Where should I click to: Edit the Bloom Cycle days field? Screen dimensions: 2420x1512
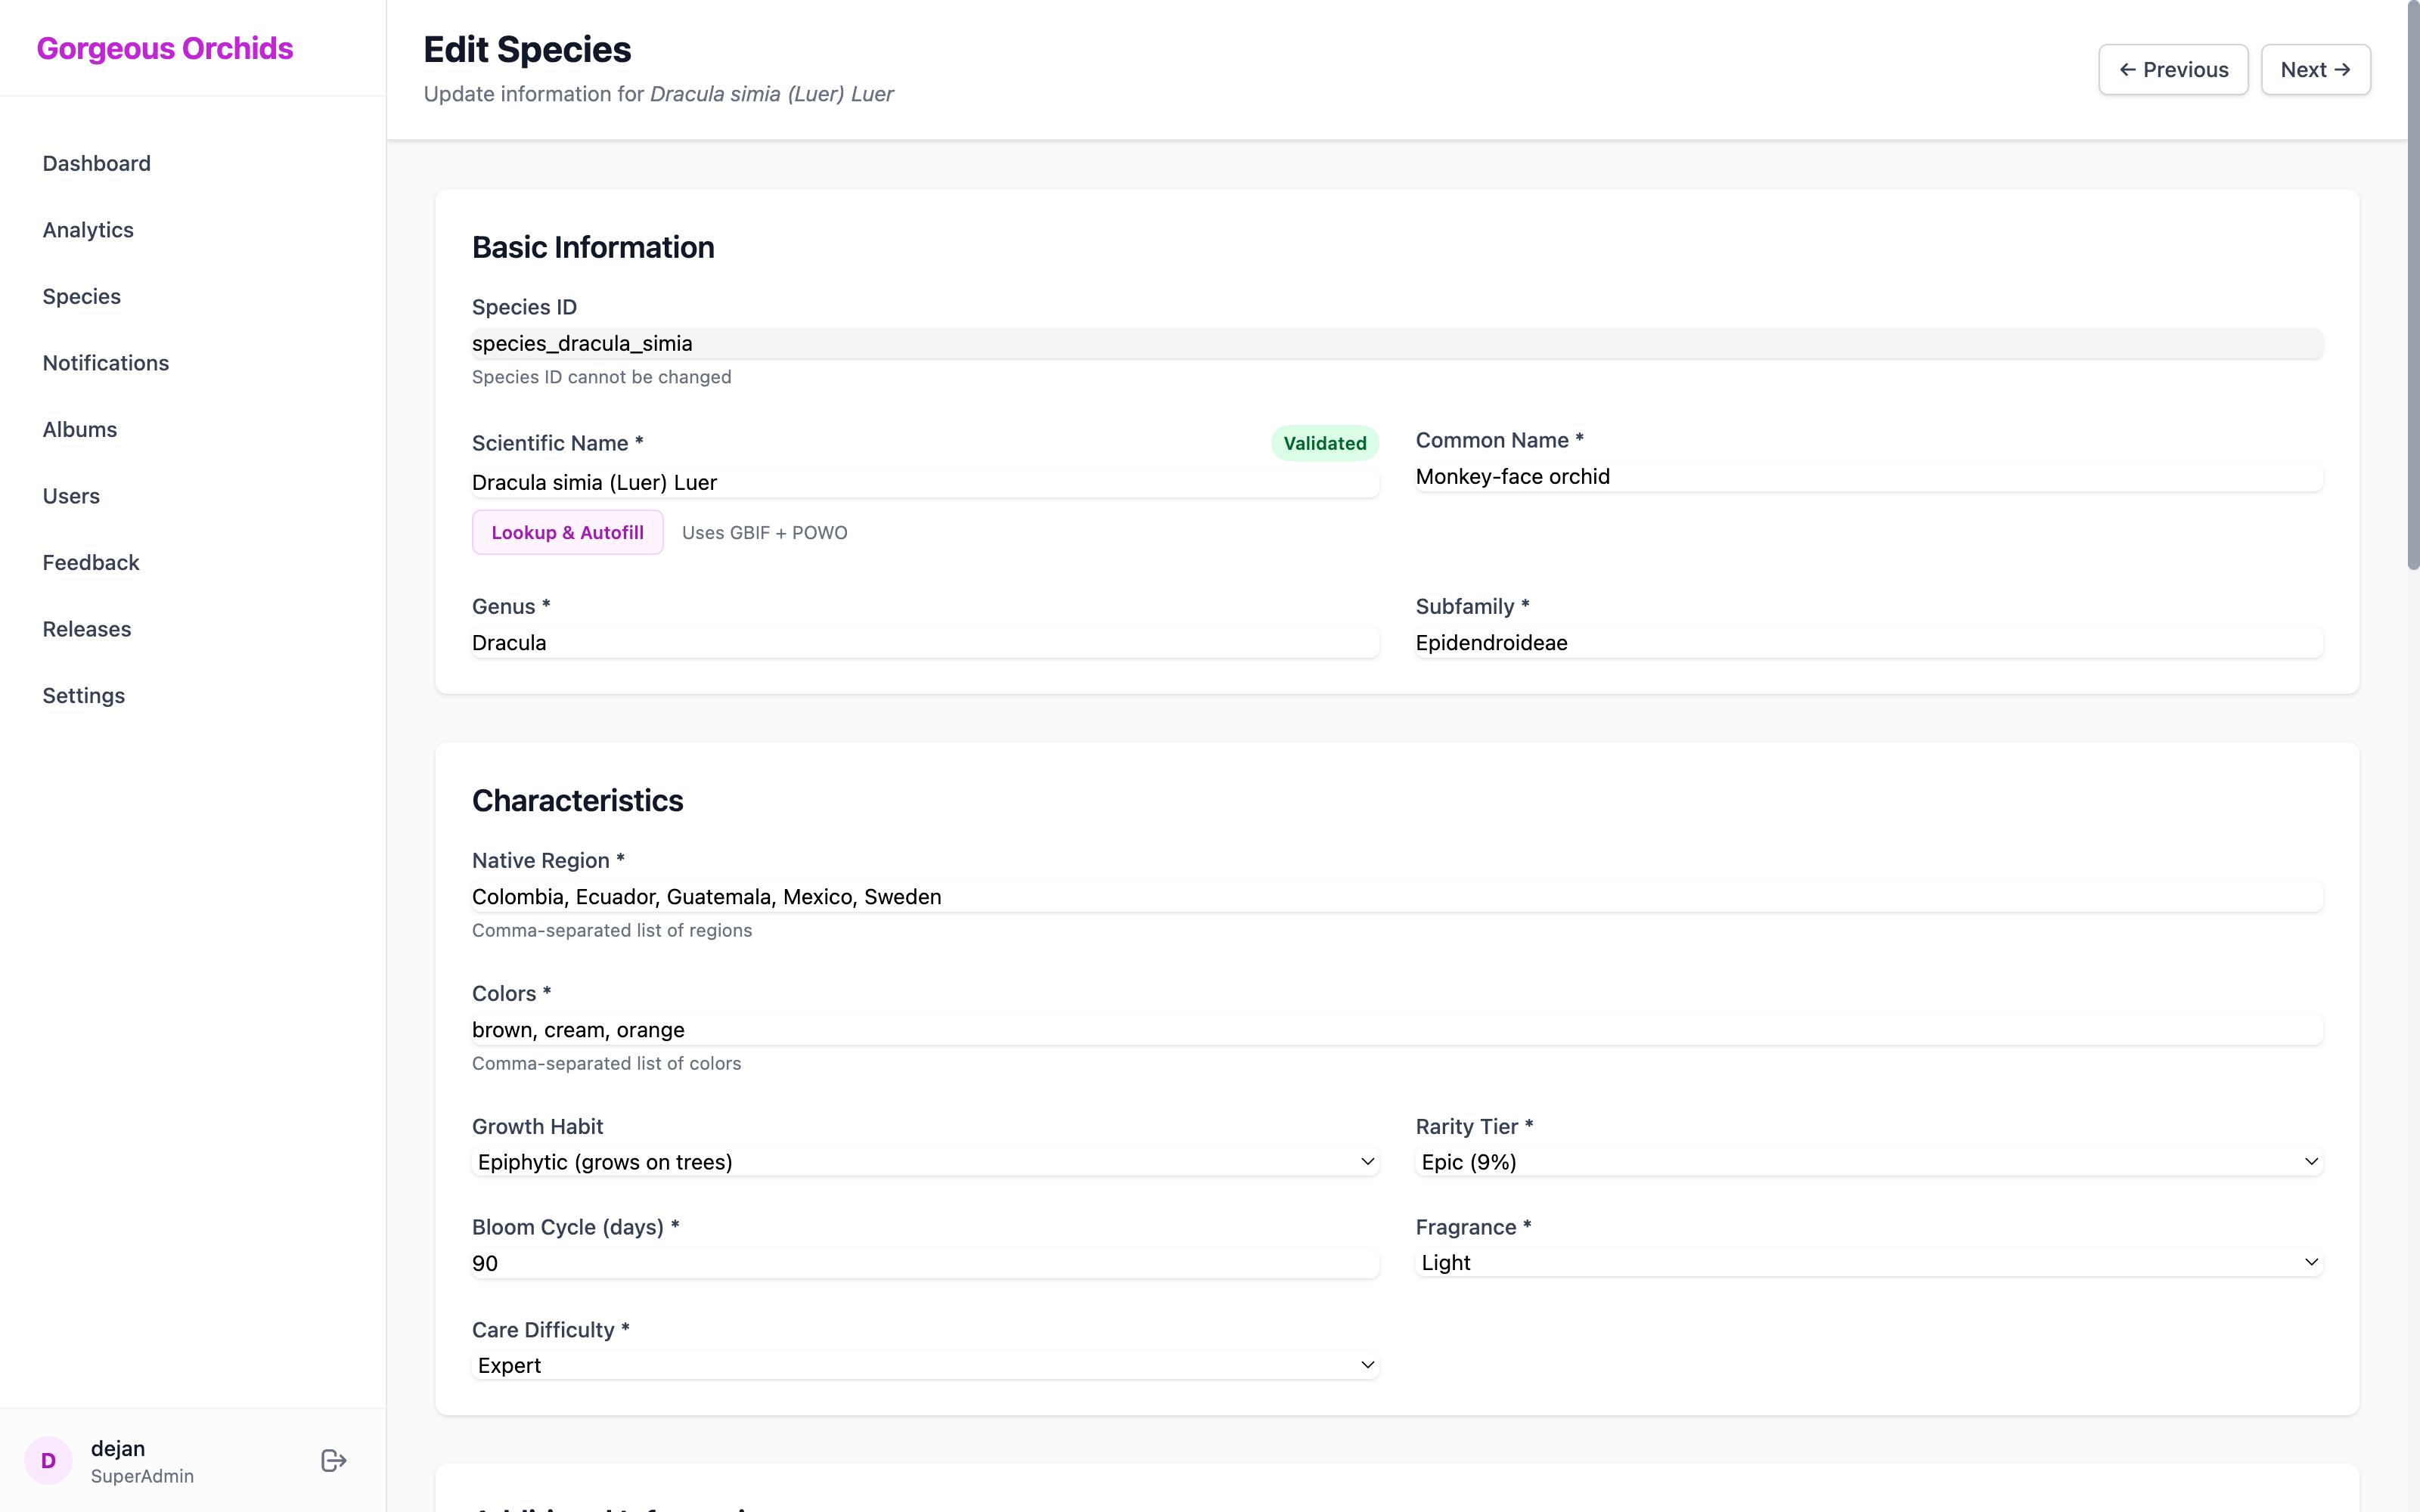(925, 1263)
